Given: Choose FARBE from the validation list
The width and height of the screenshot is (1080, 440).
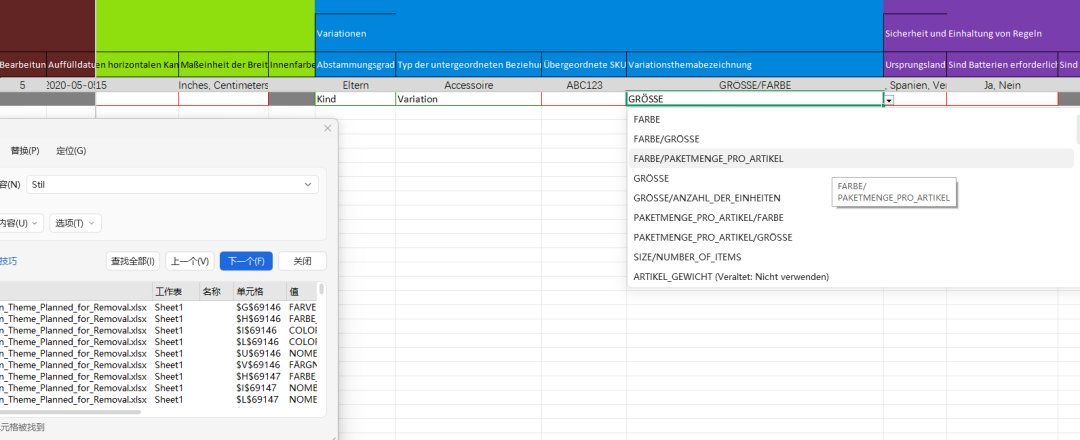Looking at the screenshot, I should [851, 119].
